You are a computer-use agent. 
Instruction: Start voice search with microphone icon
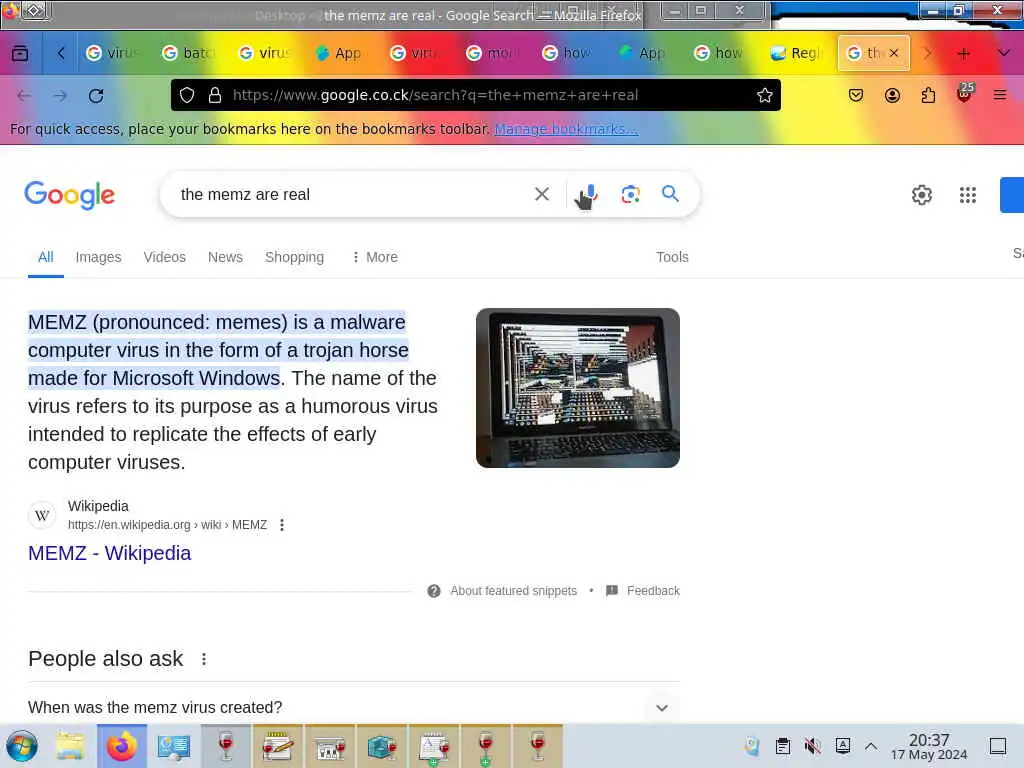pos(590,194)
